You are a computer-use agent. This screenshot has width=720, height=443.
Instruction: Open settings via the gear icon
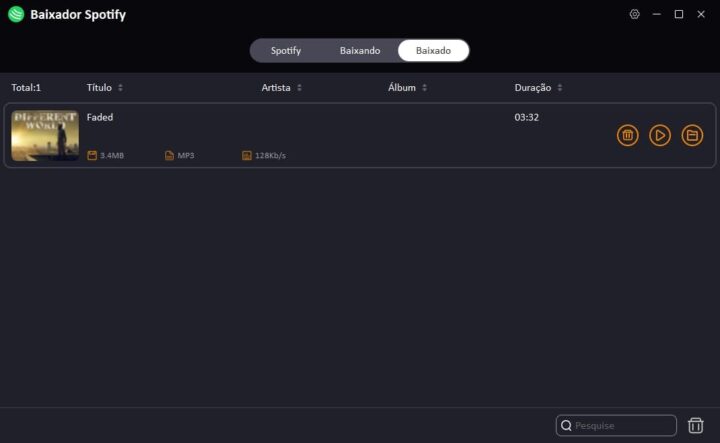click(634, 14)
